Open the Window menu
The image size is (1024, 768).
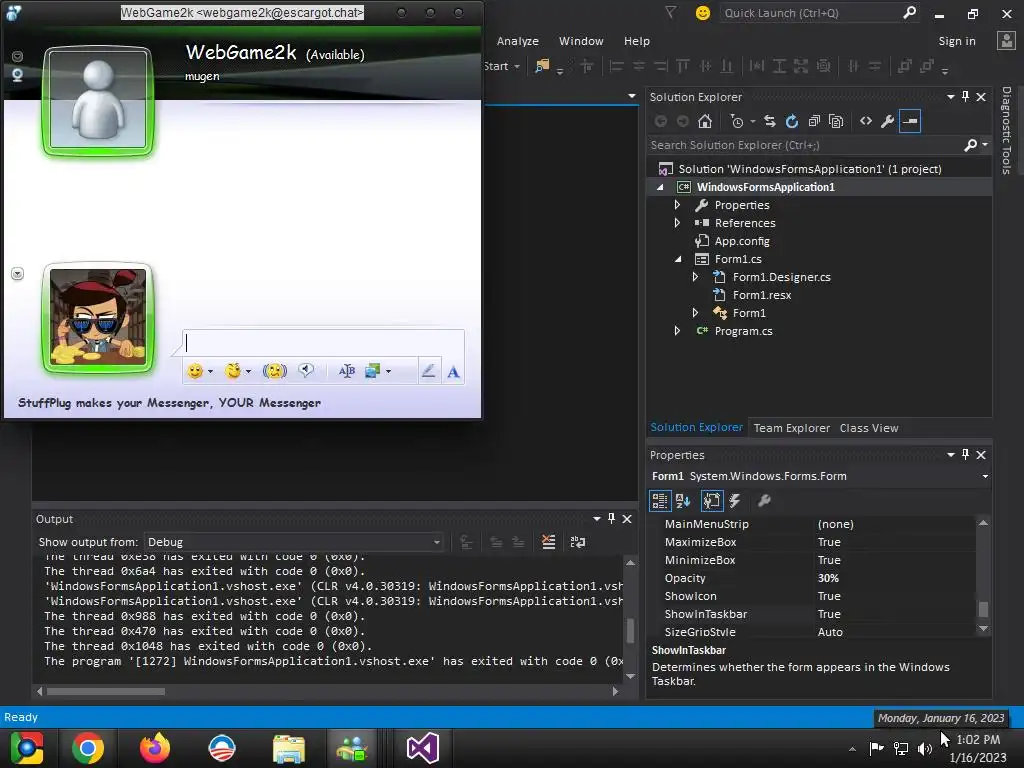pos(581,41)
